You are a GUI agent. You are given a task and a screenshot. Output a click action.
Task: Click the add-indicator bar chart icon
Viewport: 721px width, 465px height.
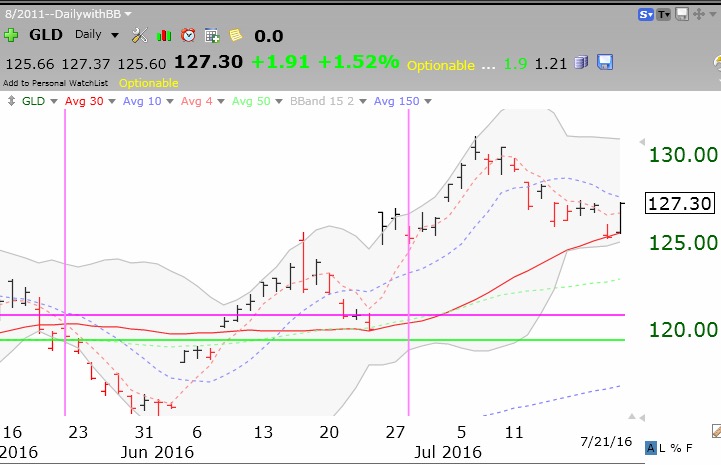point(164,35)
